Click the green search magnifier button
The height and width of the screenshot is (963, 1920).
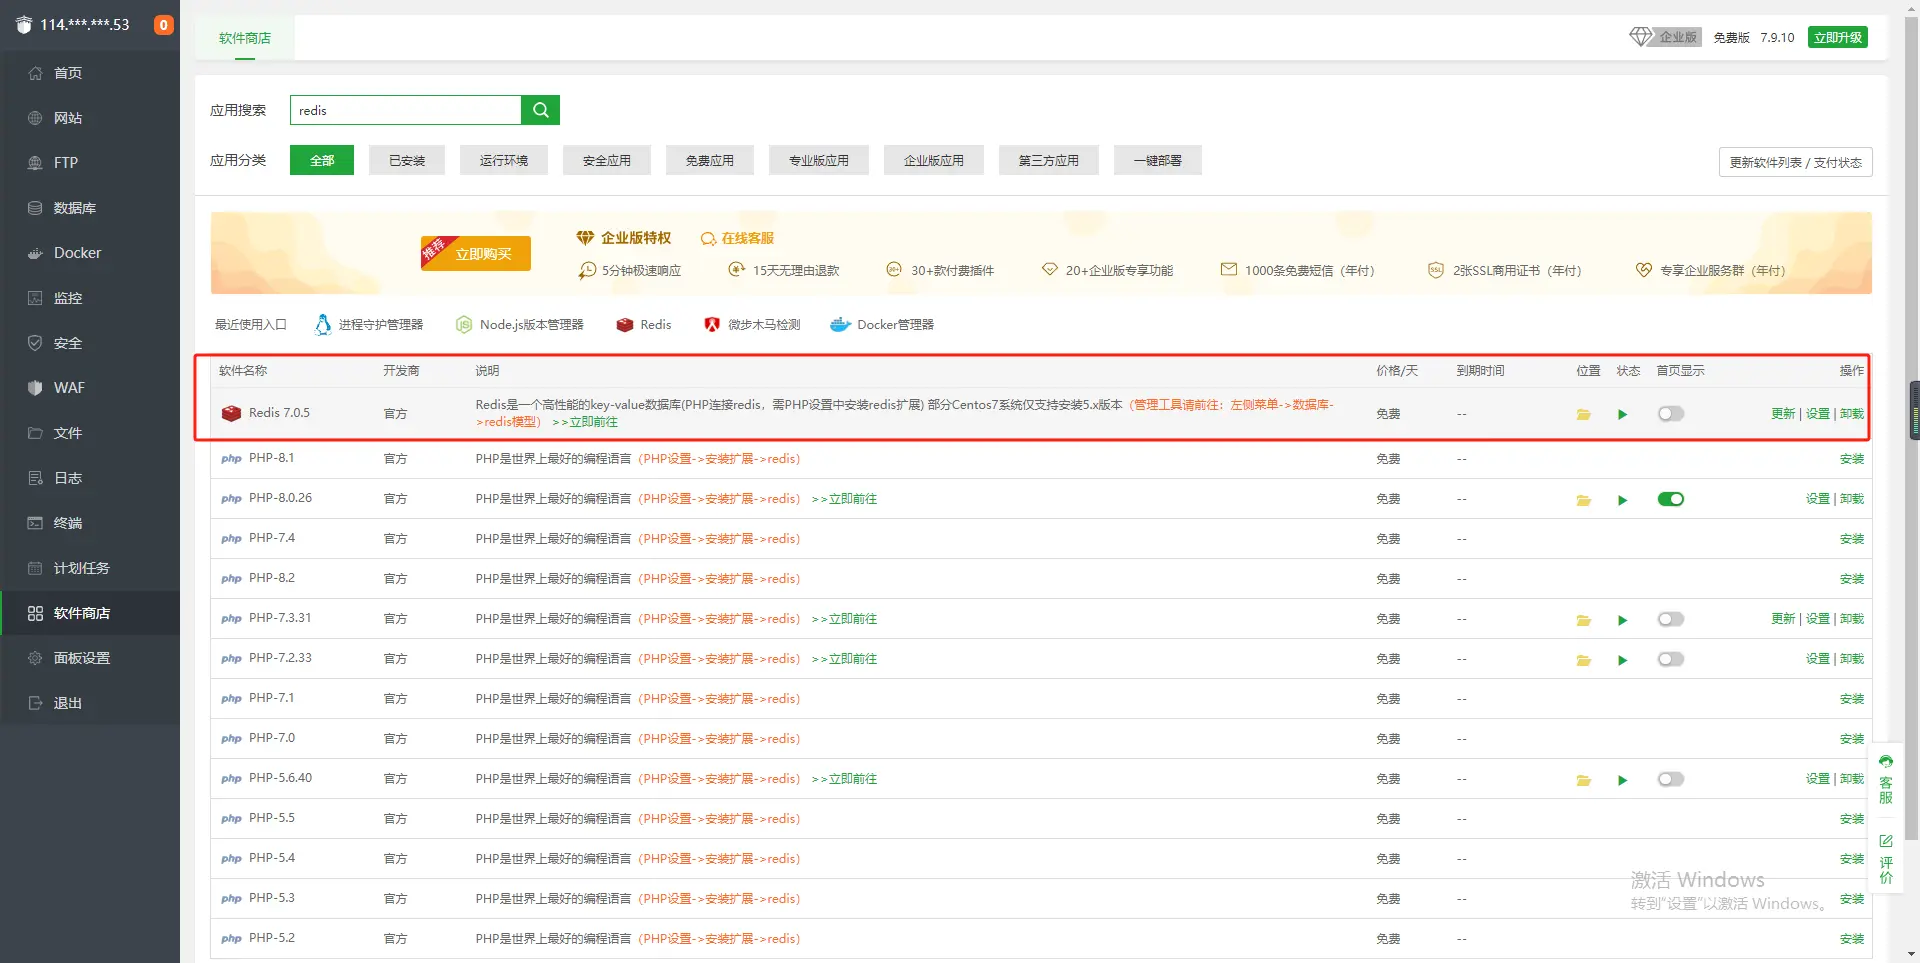coord(540,110)
